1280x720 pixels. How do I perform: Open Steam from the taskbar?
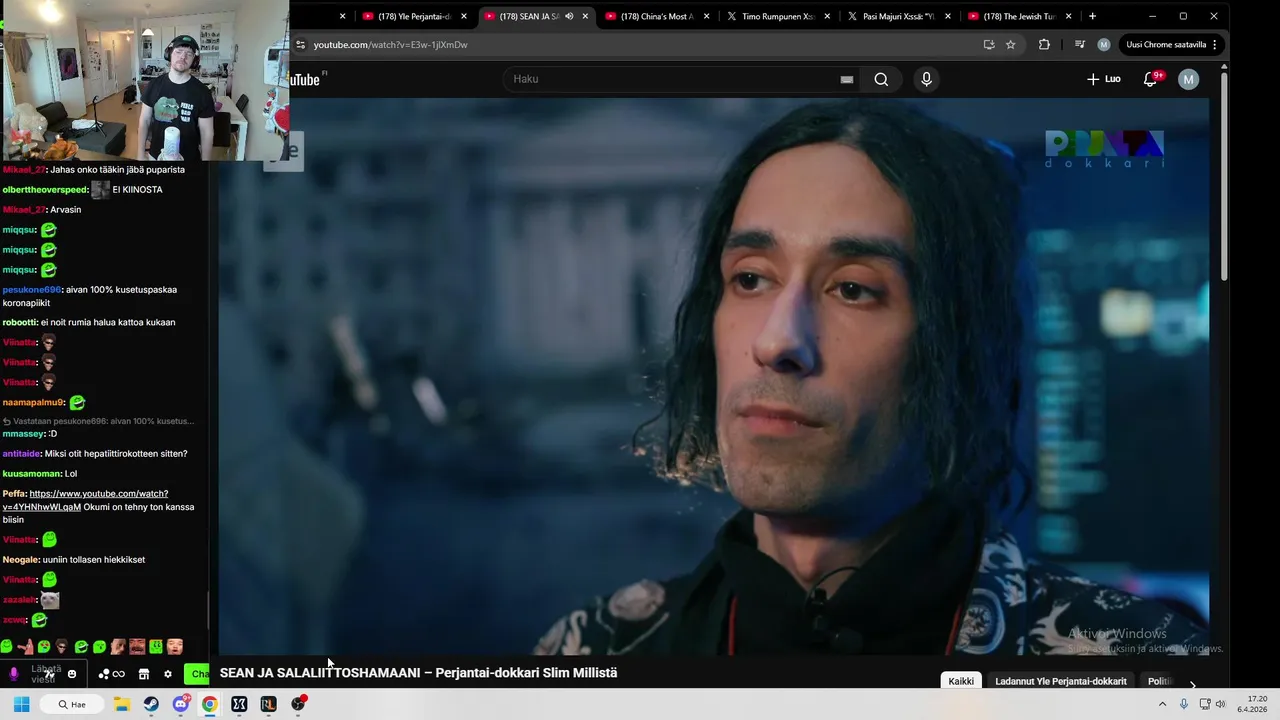151,704
